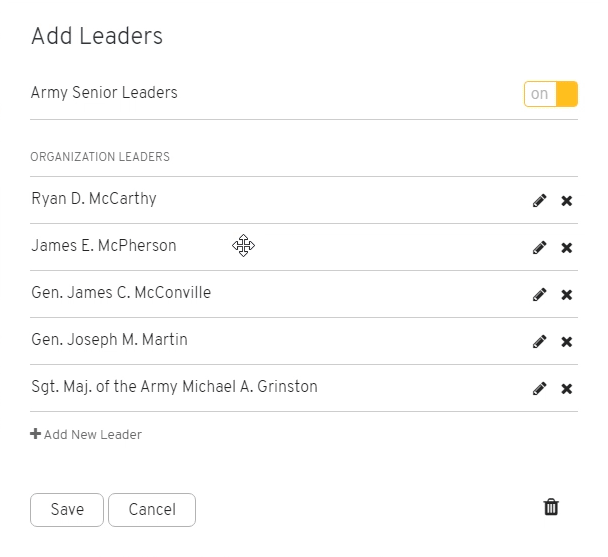Edit Gen. James C. McConville pencil icon
608x557 pixels.
coord(539,294)
